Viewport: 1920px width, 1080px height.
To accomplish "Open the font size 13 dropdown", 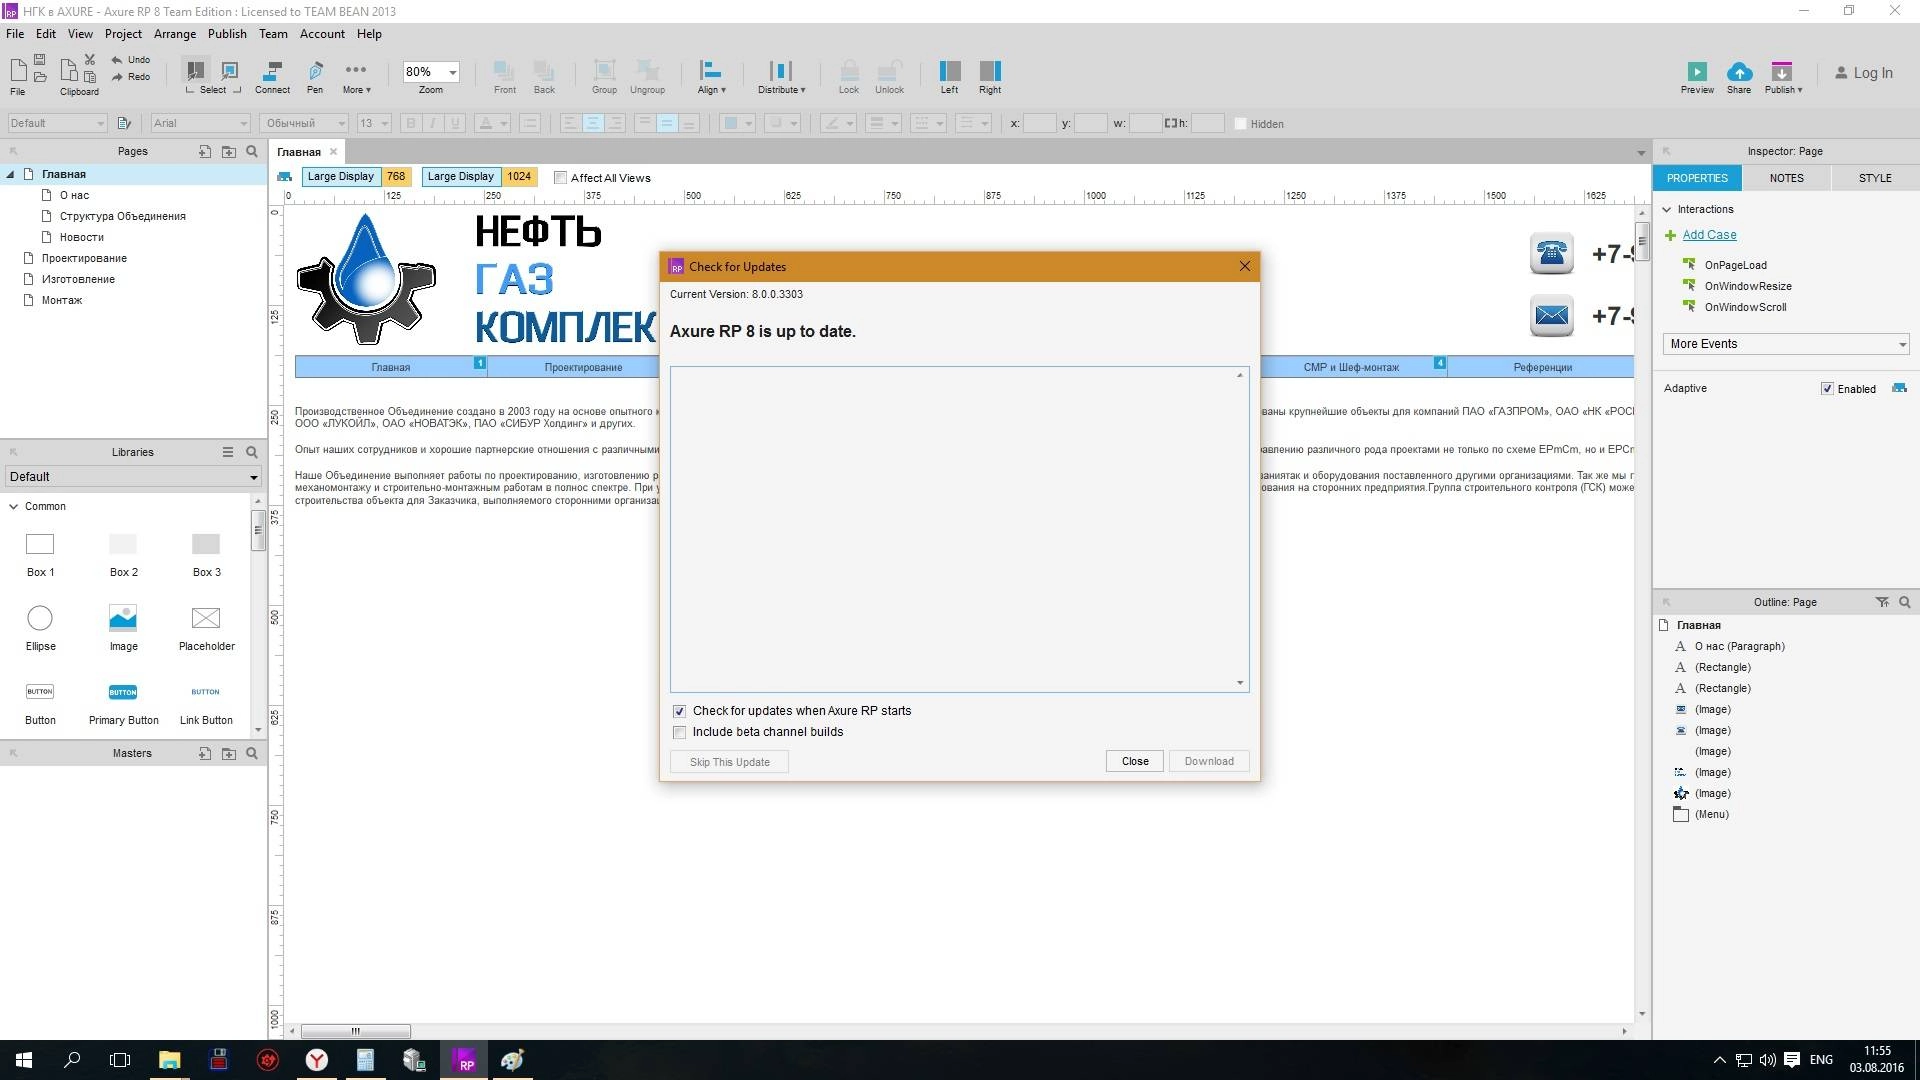I will tap(374, 123).
